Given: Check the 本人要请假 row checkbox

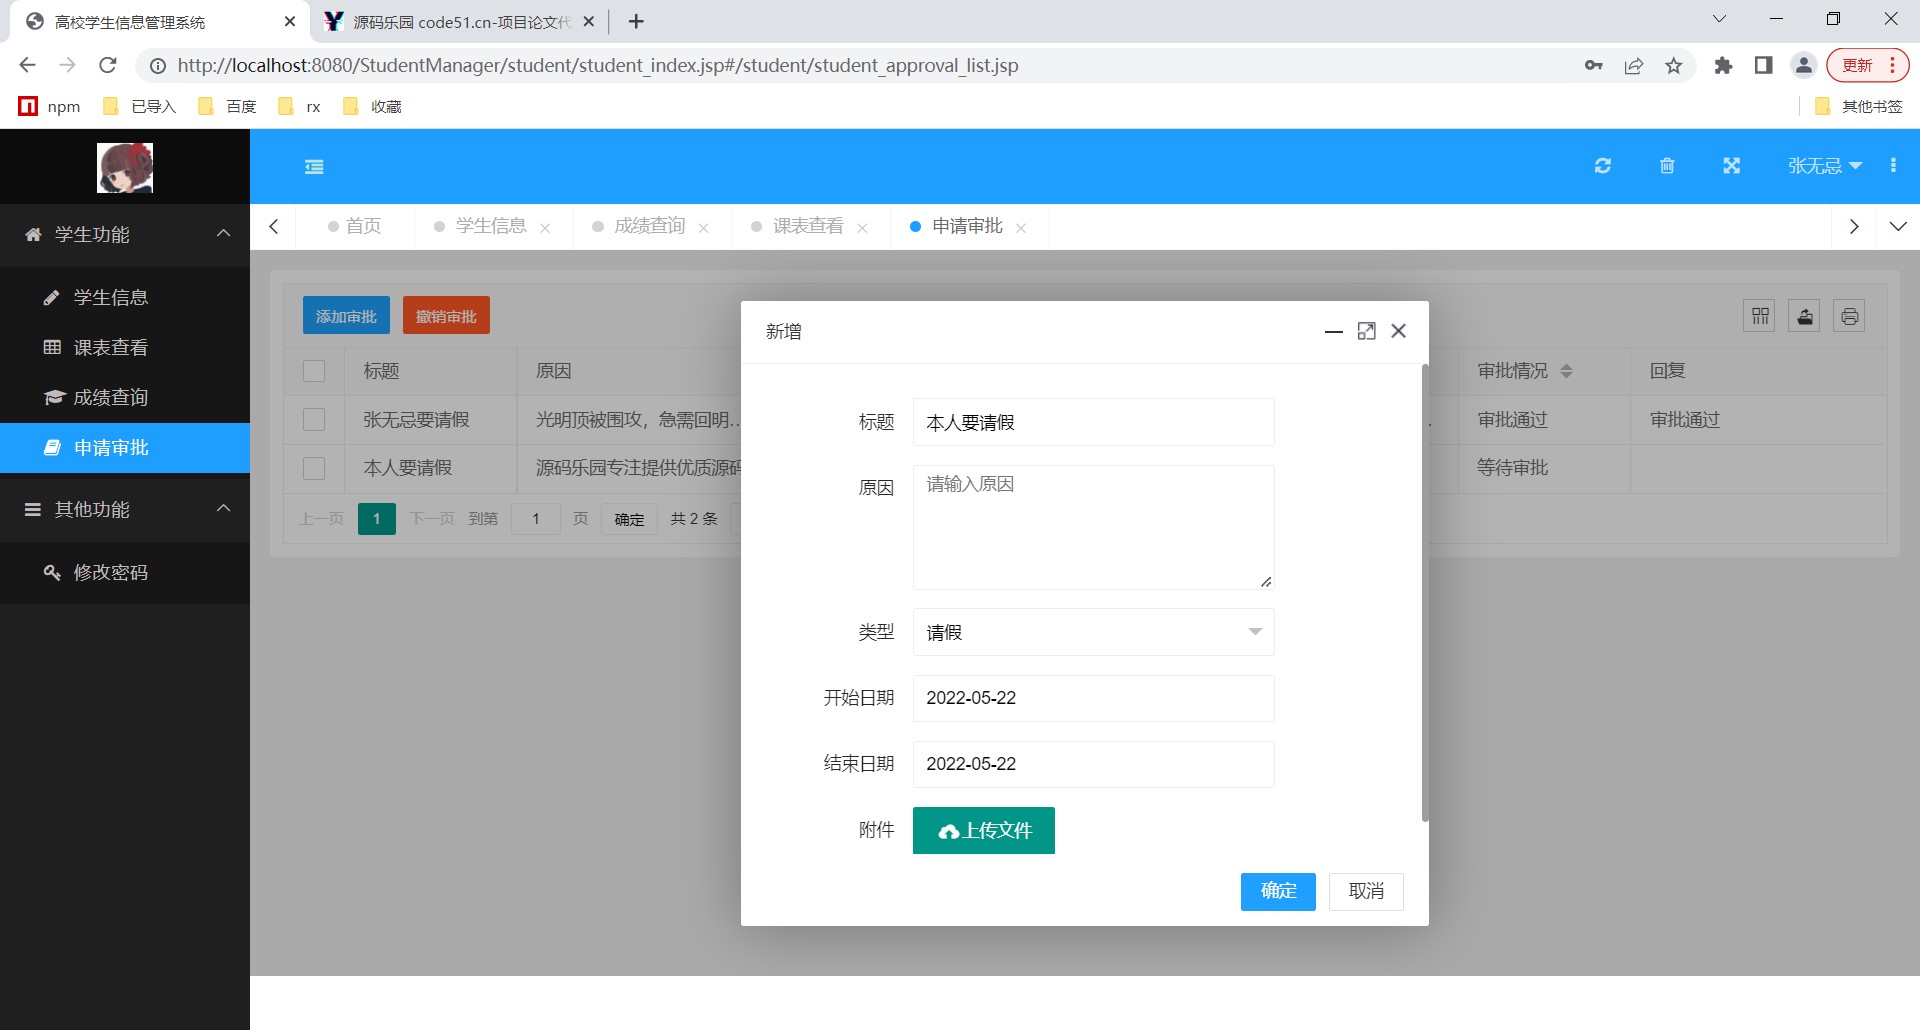Looking at the screenshot, I should point(314,468).
